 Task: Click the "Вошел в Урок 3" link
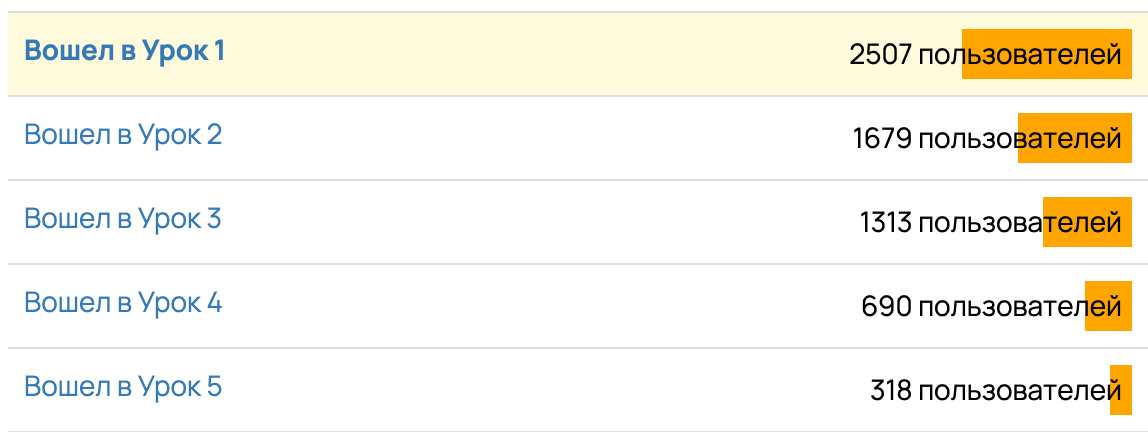tap(122, 219)
